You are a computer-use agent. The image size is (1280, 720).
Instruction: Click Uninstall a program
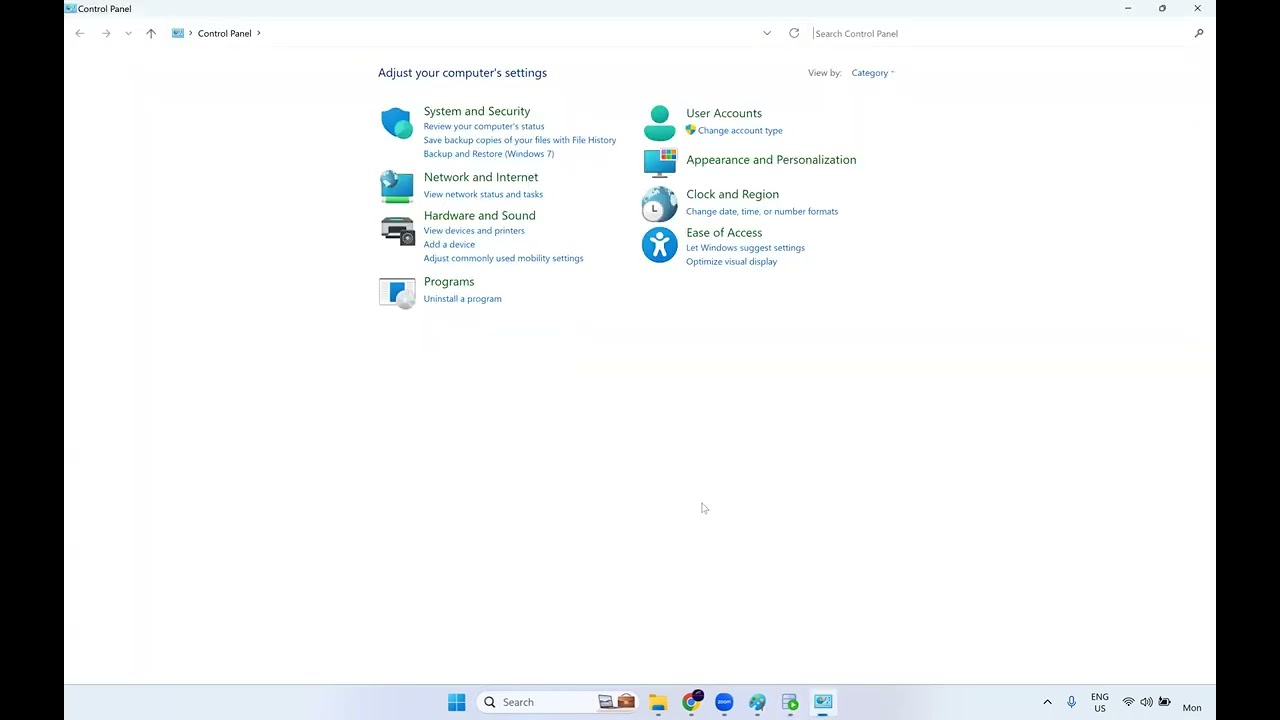click(462, 298)
